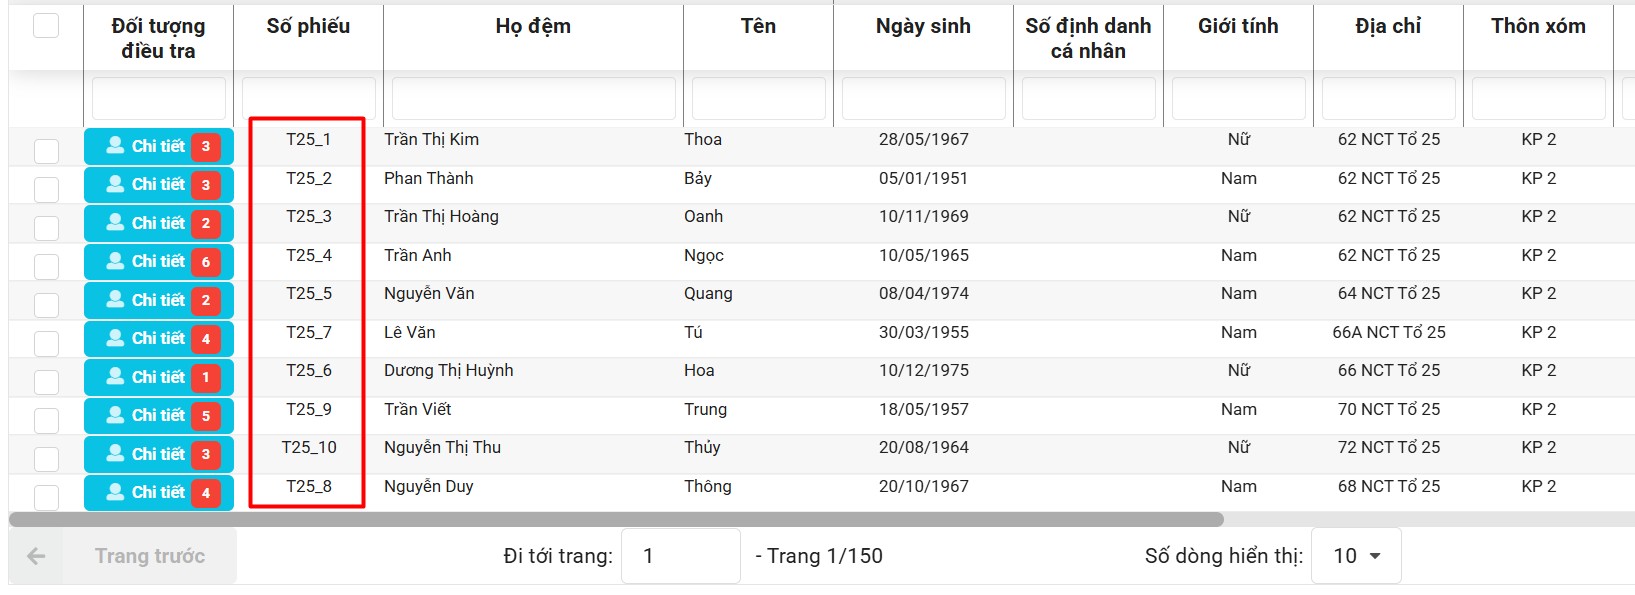Focus the Đi tới trang page number field
Viewport: 1635px width, 595px height.
680,556
